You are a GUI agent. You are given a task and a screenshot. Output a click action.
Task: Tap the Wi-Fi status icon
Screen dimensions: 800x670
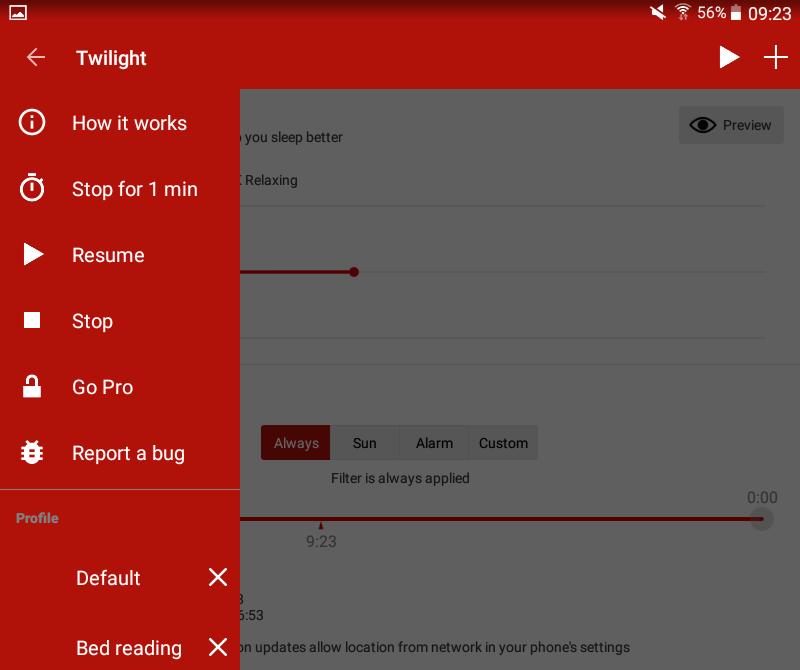[683, 12]
